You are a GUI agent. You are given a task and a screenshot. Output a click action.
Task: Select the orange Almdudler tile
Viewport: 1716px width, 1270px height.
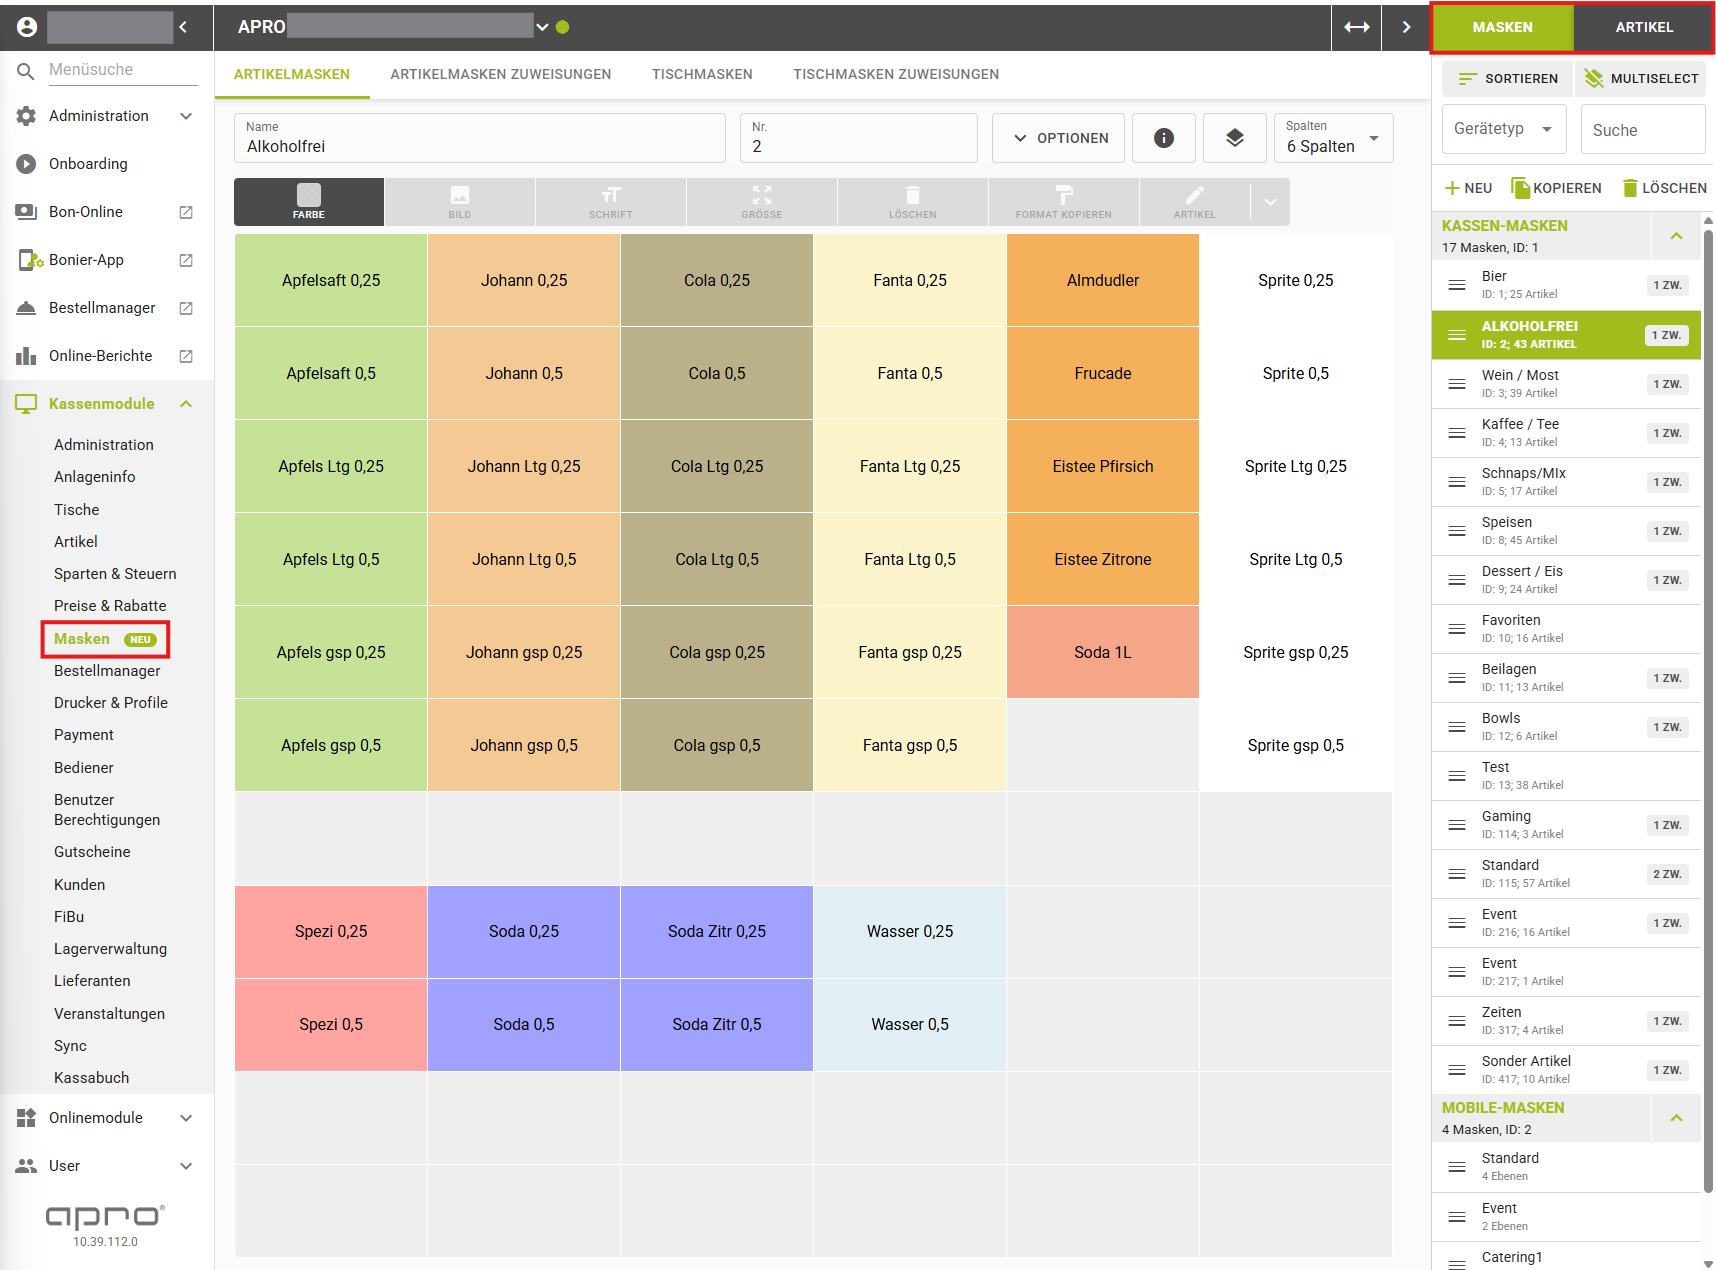pyautogui.click(x=1102, y=280)
